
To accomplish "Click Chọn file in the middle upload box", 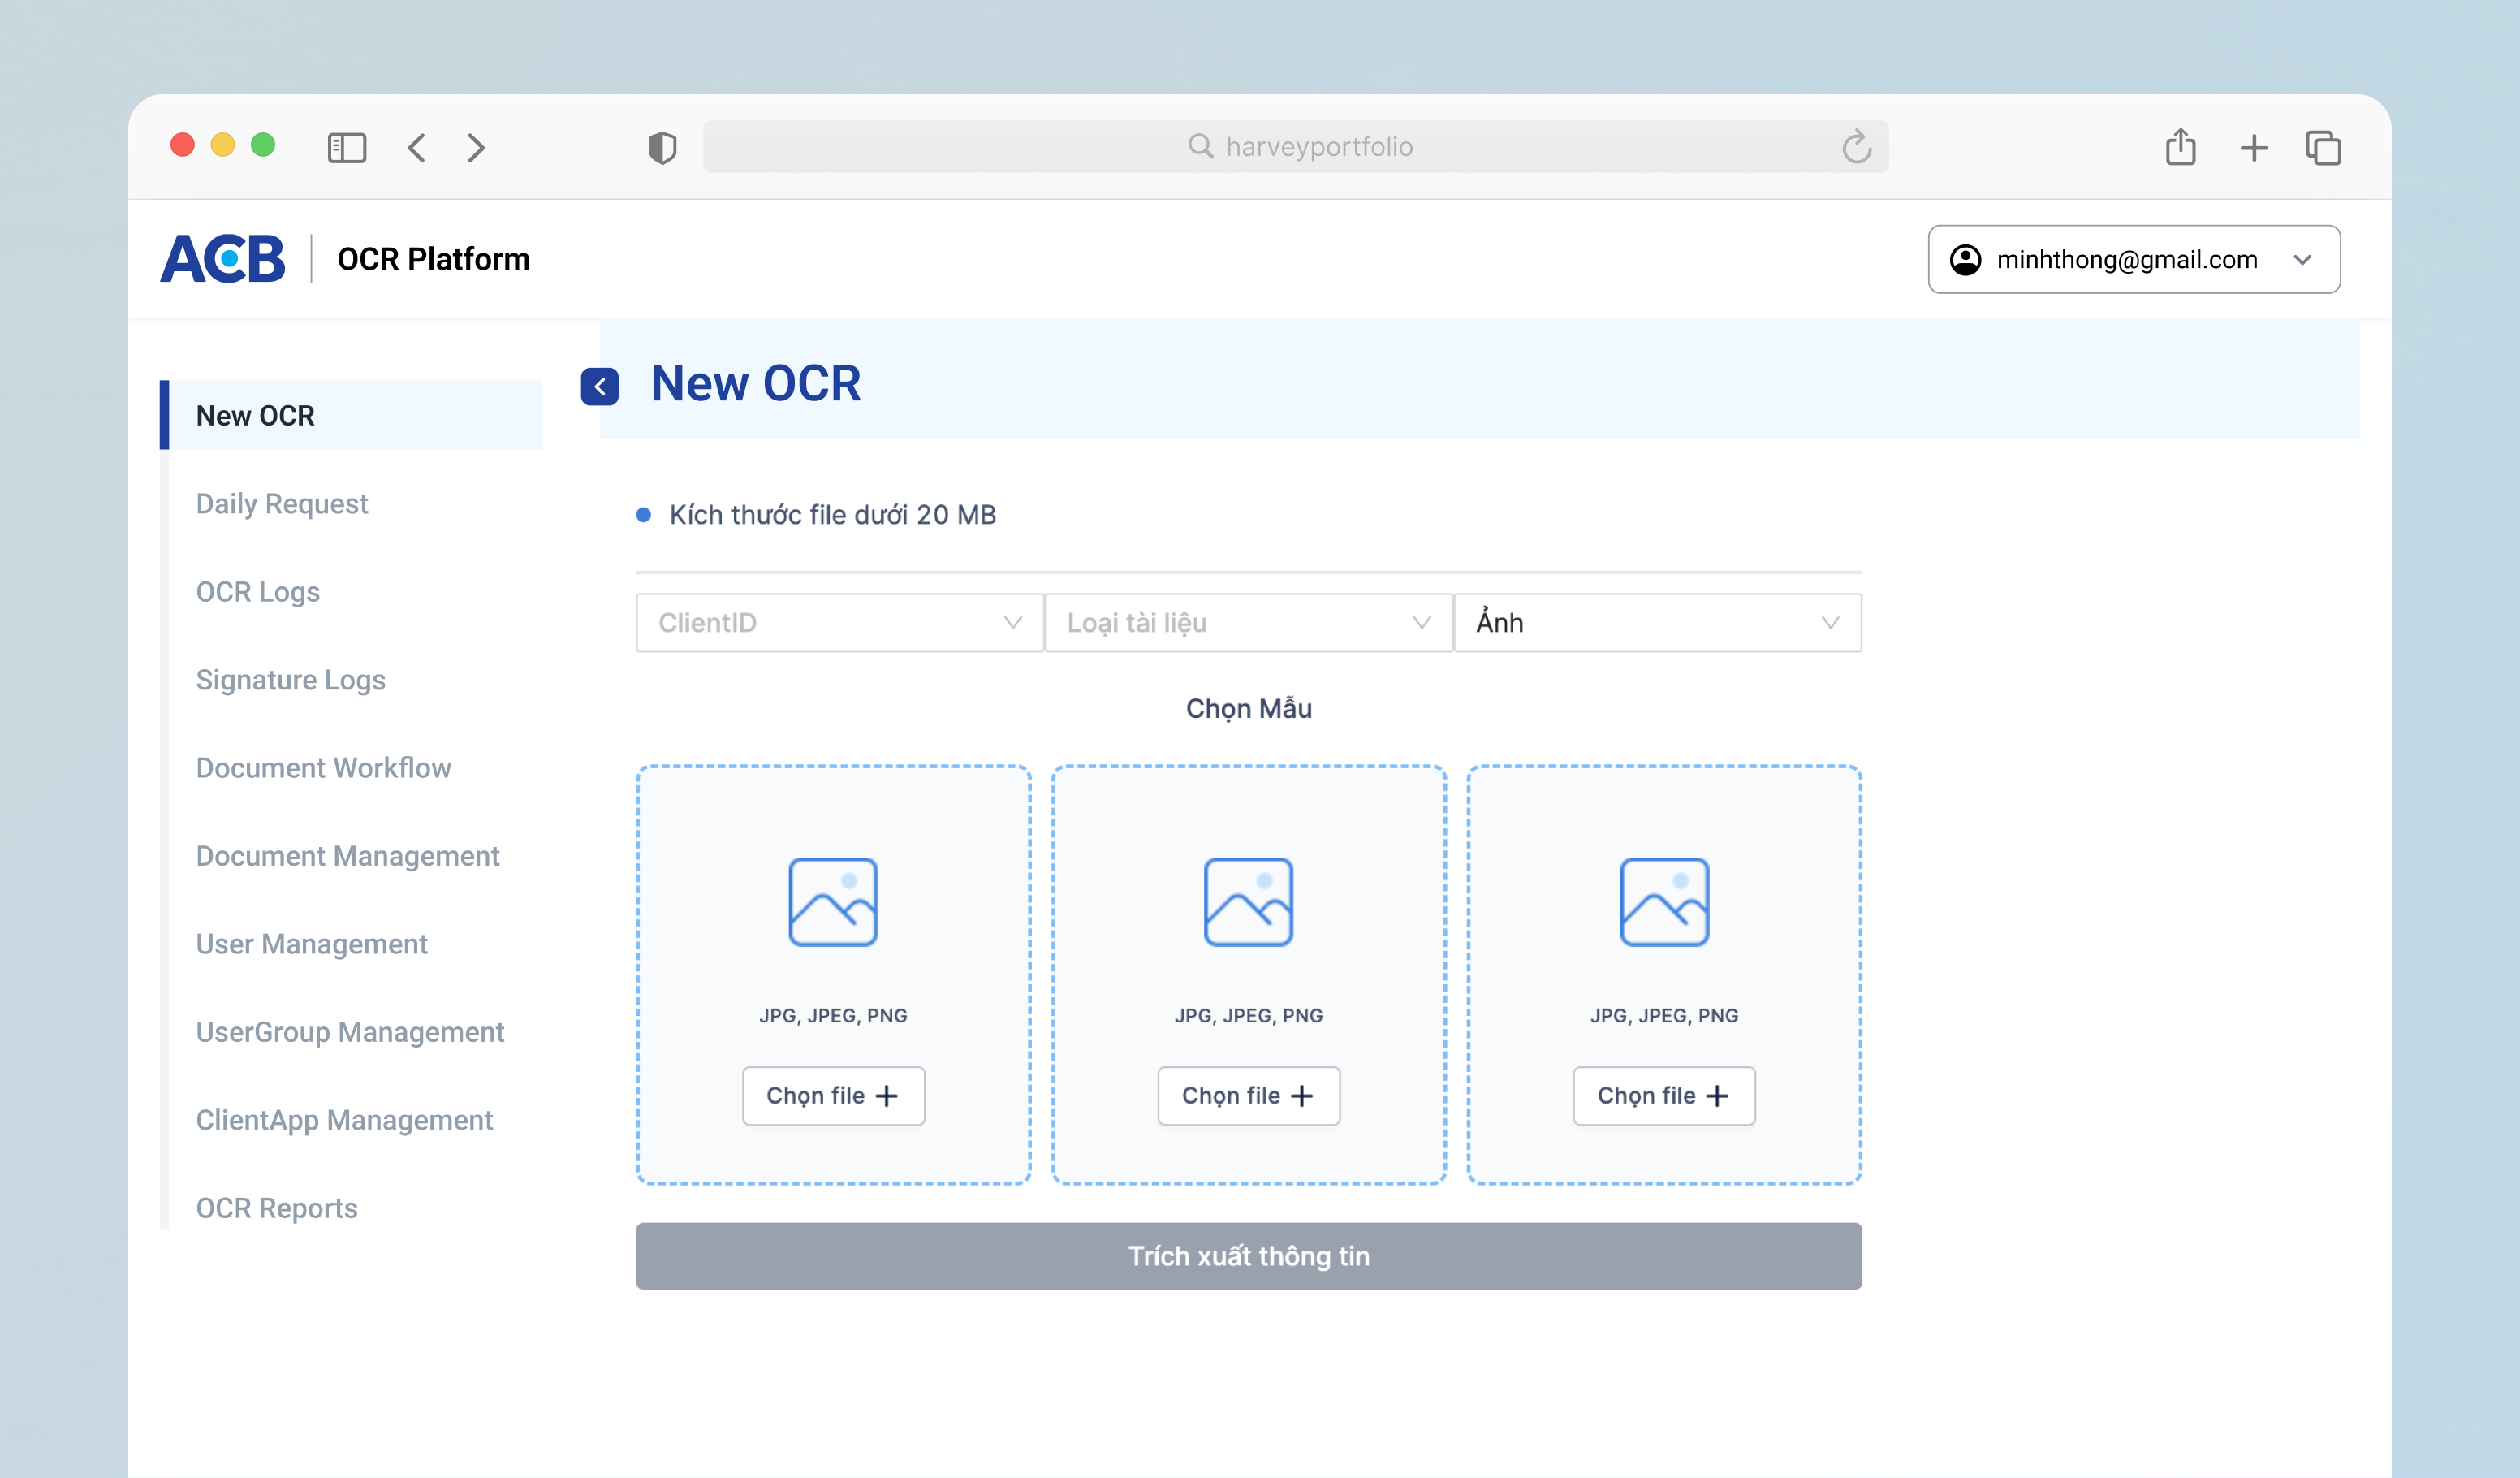I will pyautogui.click(x=1248, y=1096).
